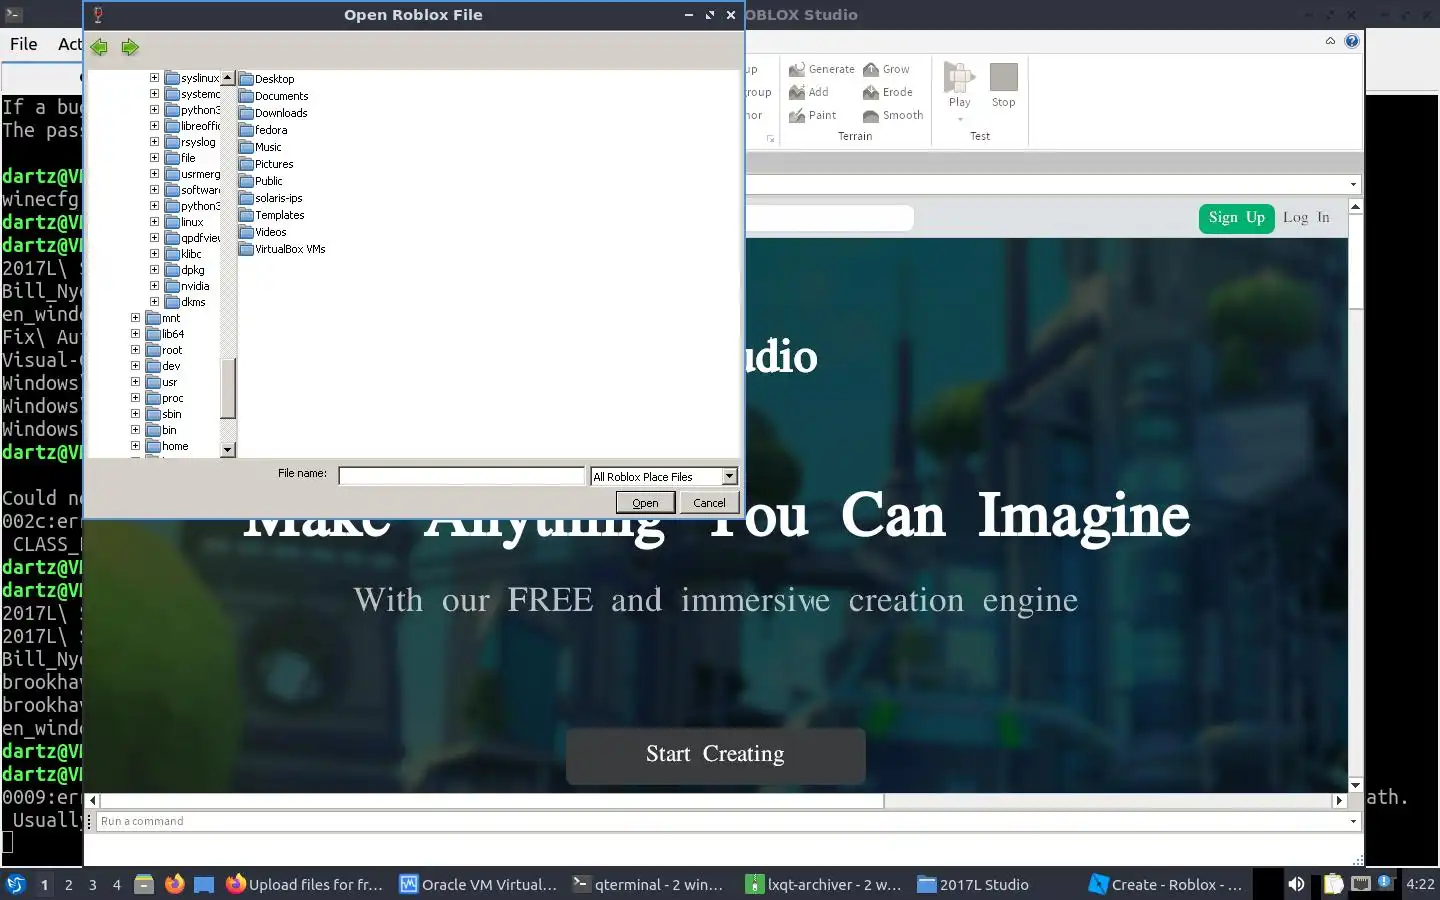Screen dimensions: 1440x900
Task: Select the Generate terrain tool
Action: pos(822,69)
